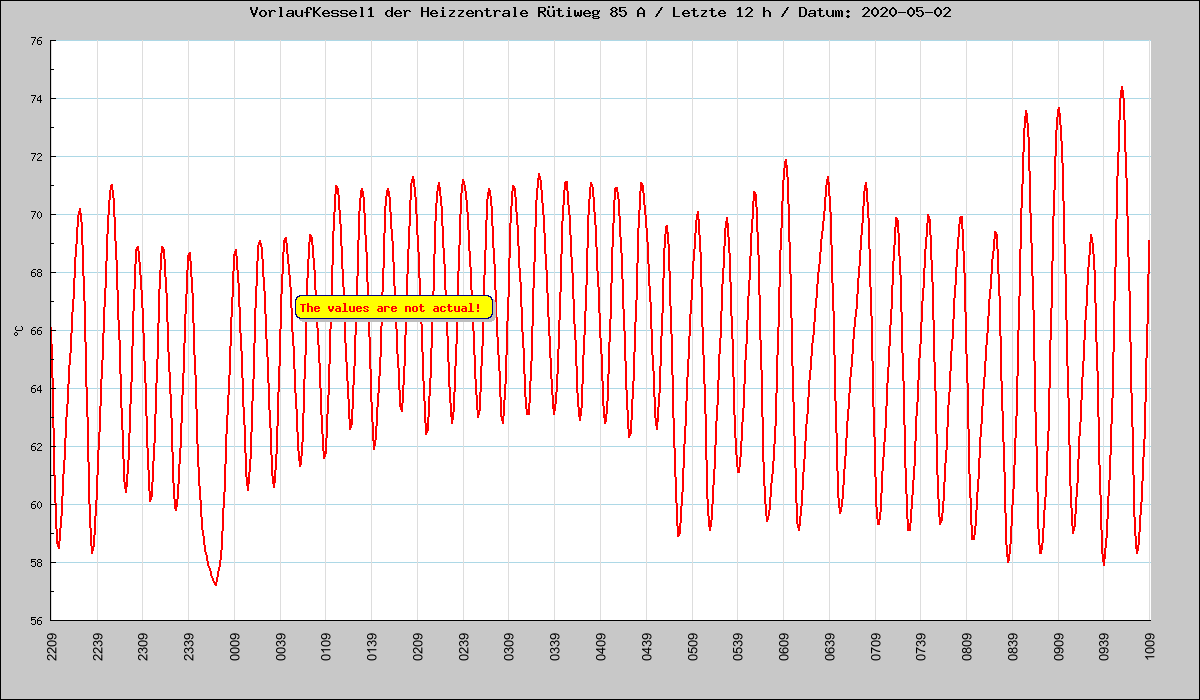Select the 76 tick label on the y-axis
Image resolution: width=1200 pixels, height=700 pixels.
coord(36,41)
